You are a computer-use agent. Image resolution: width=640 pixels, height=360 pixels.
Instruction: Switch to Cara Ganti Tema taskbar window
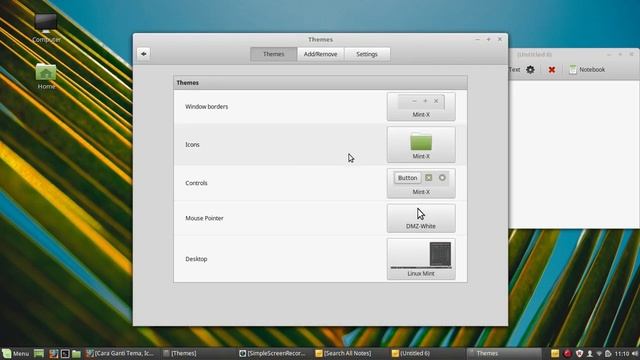[120, 353]
